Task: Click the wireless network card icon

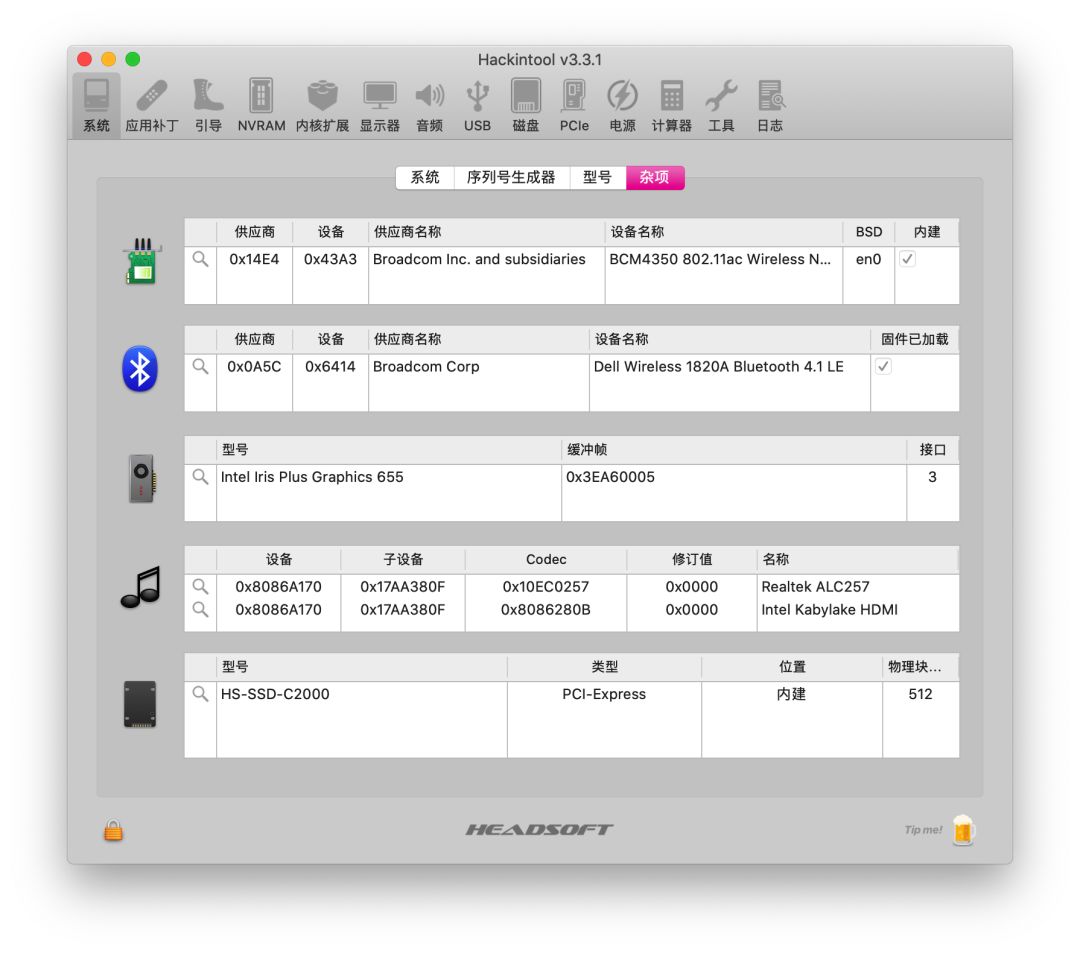Action: 141,261
